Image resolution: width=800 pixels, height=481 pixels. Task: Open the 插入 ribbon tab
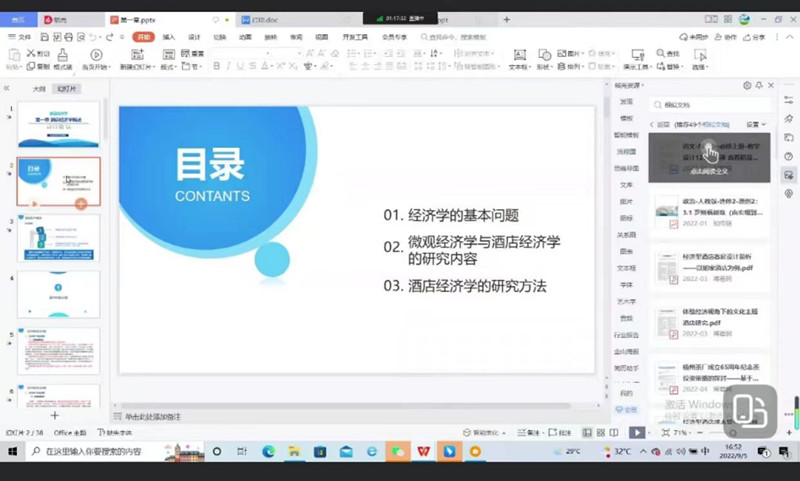[x=169, y=37]
